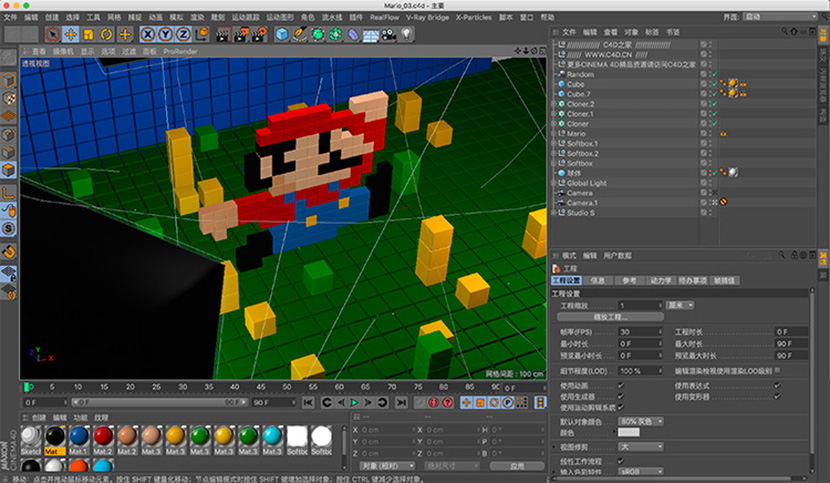The width and height of the screenshot is (830, 483).
Task: Expand the Cloner.2 object
Action: (x=554, y=104)
